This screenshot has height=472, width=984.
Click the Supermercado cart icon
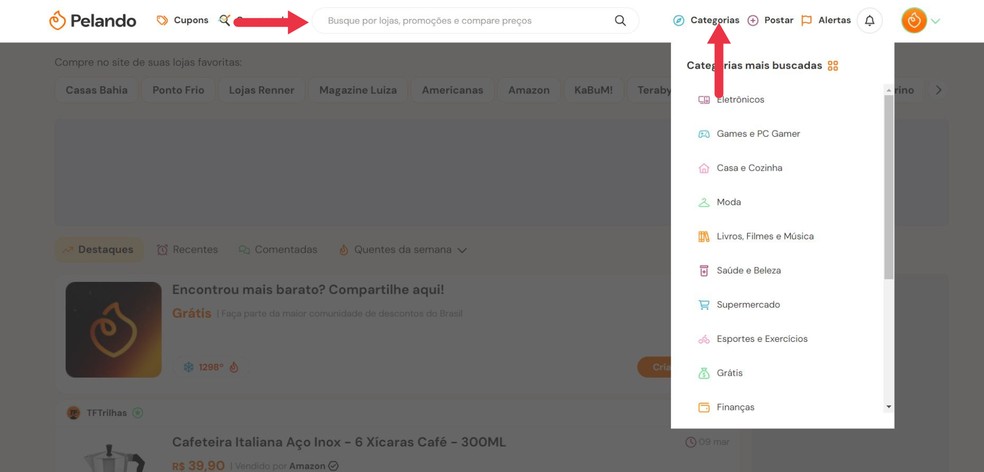click(x=704, y=305)
